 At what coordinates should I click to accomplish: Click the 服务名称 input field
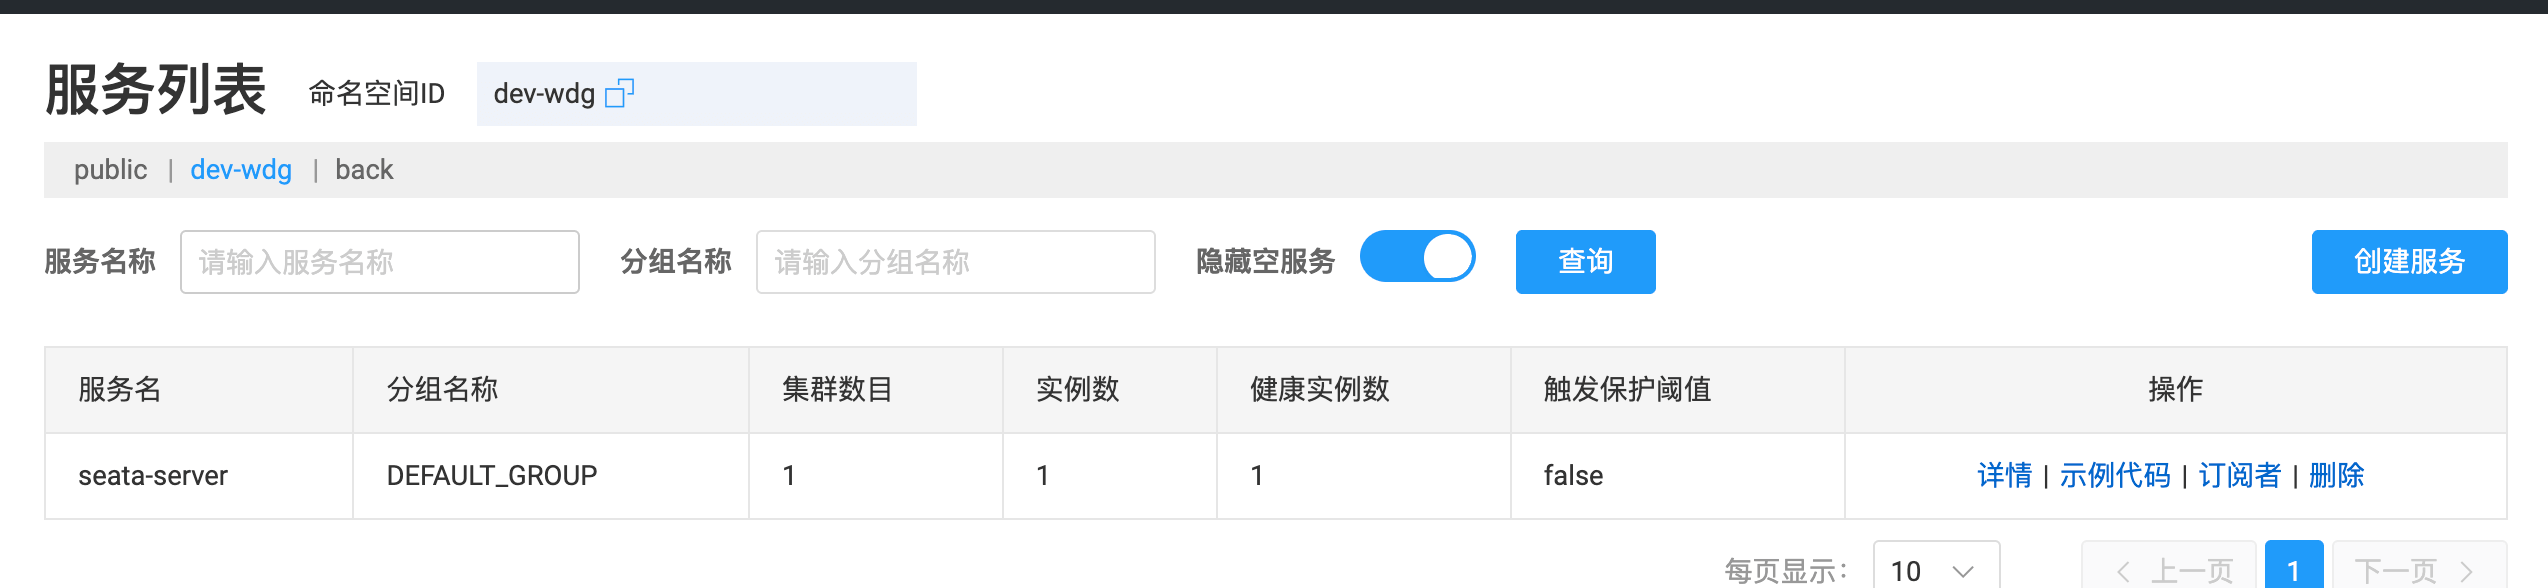[x=378, y=261]
